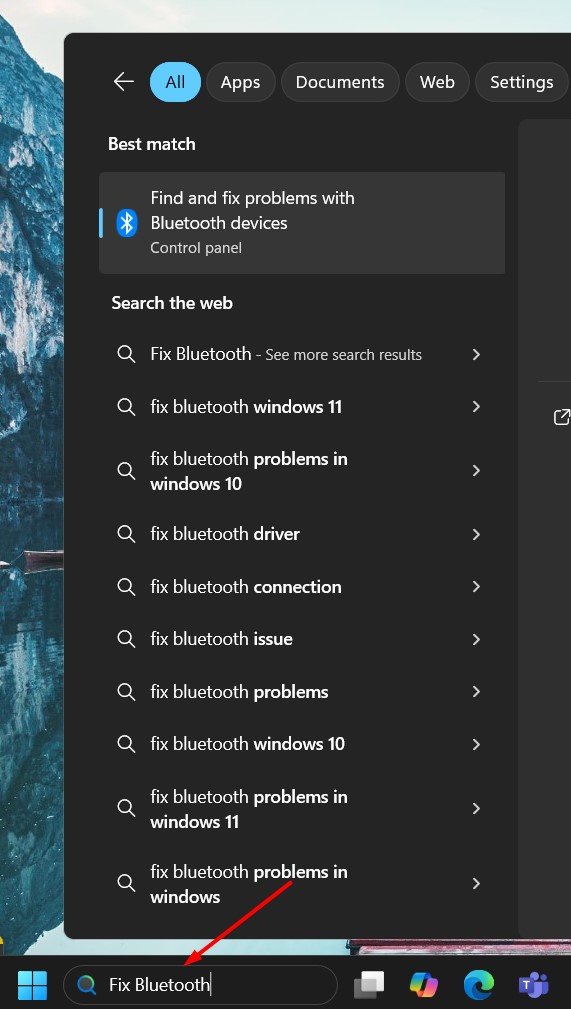Screen dimensions: 571x1009
Task: Select fix bluetooth windows 10 suggestion
Action: tap(302, 744)
